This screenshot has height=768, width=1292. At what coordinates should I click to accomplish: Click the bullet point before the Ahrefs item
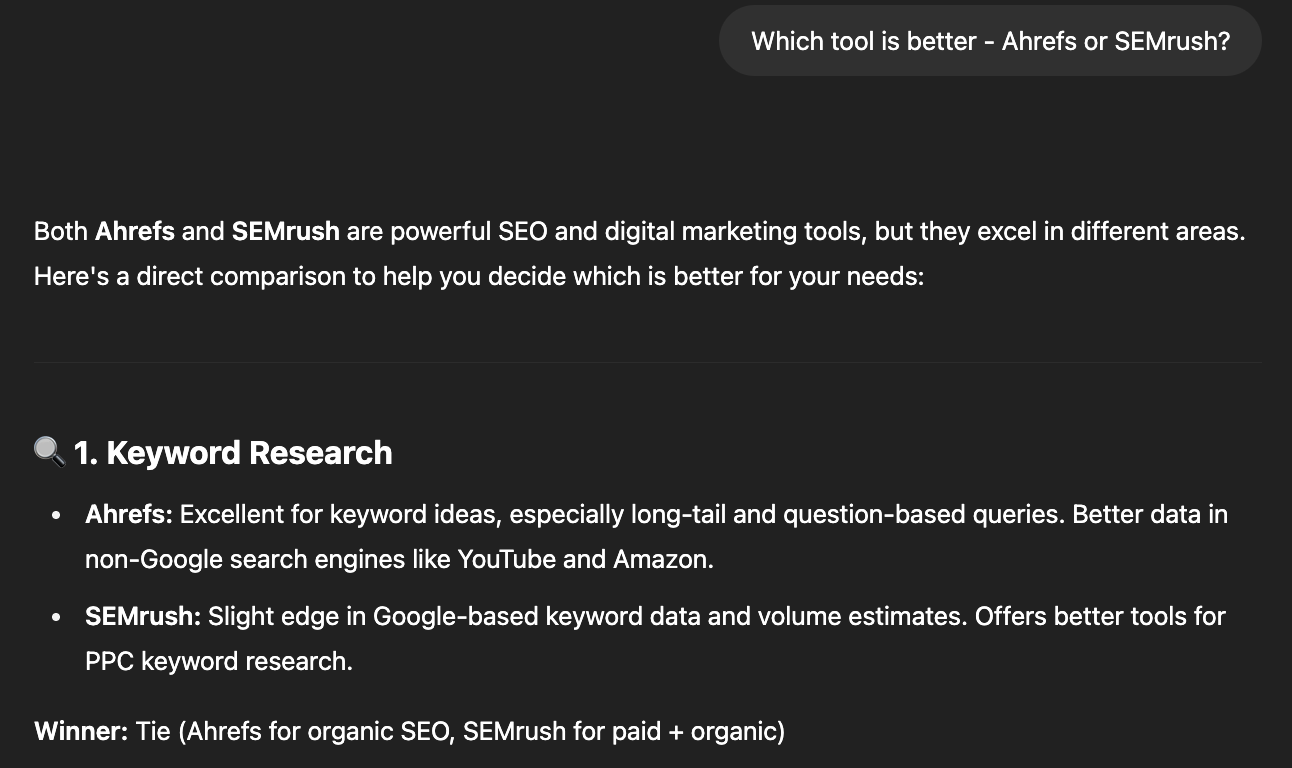tap(57, 515)
